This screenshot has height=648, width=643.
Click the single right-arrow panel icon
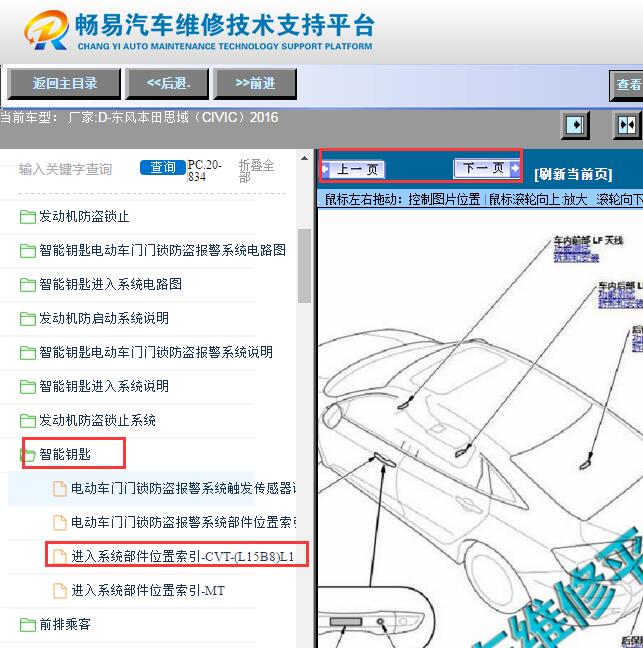pyautogui.click(x=575, y=125)
